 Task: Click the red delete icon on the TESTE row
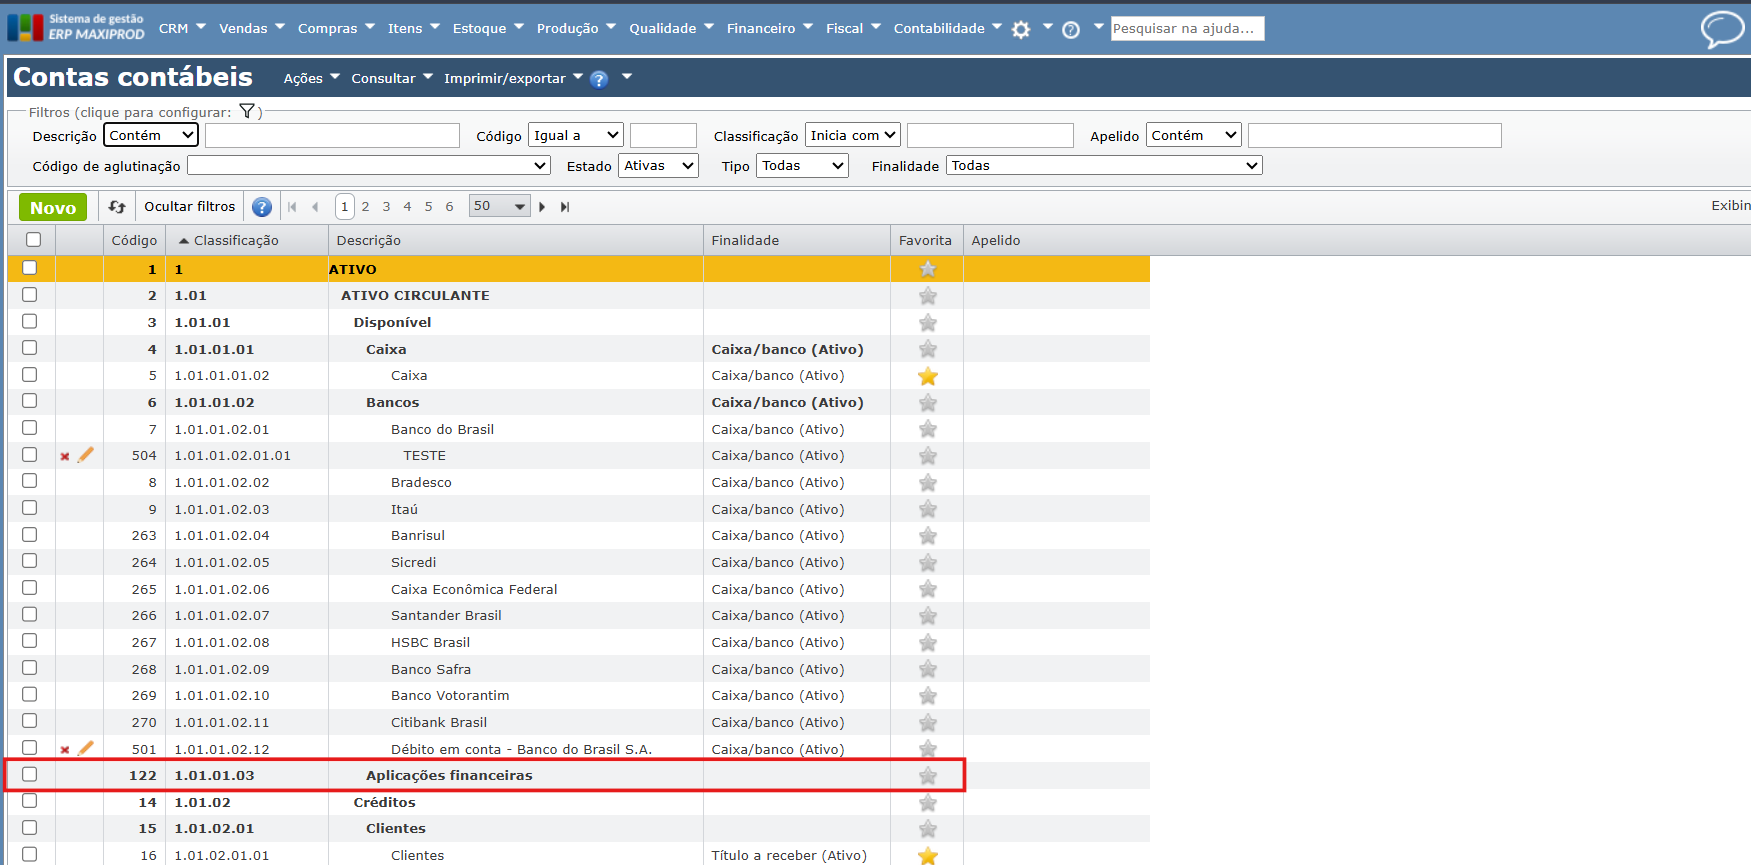pyautogui.click(x=65, y=456)
